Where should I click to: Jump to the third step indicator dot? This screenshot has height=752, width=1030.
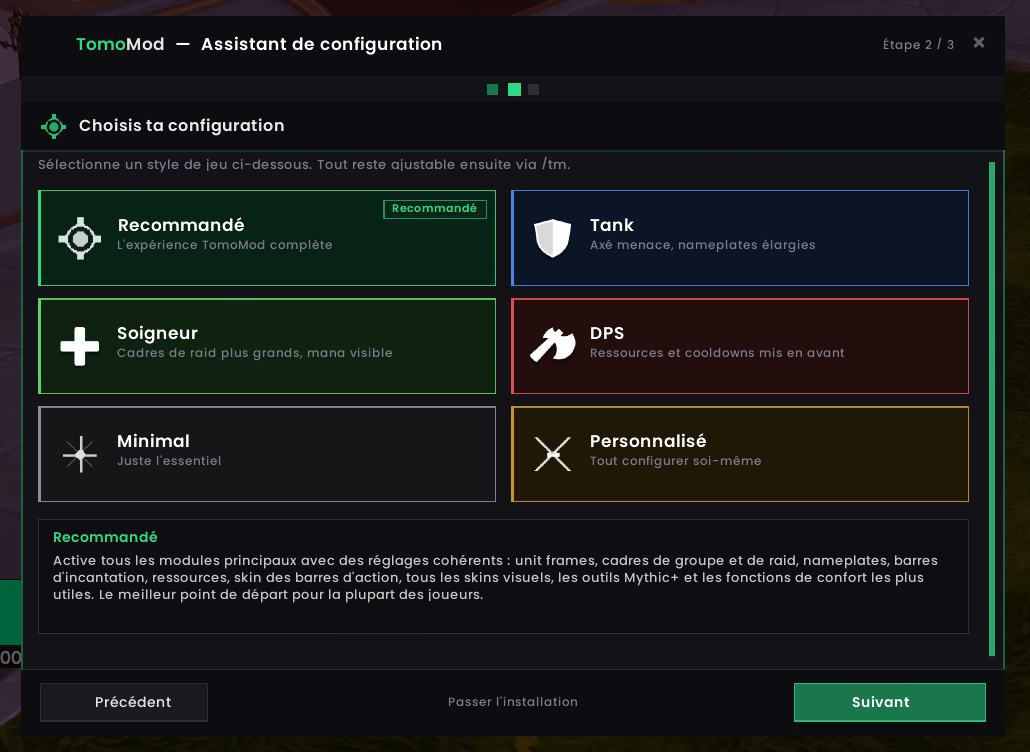533,89
